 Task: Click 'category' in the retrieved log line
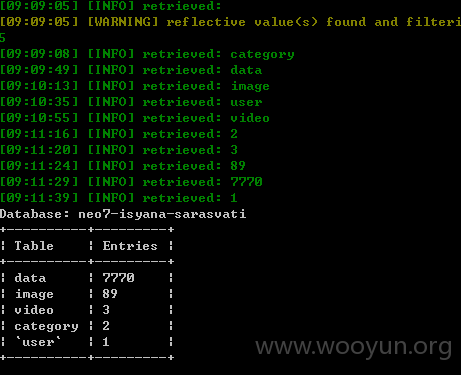point(262,55)
